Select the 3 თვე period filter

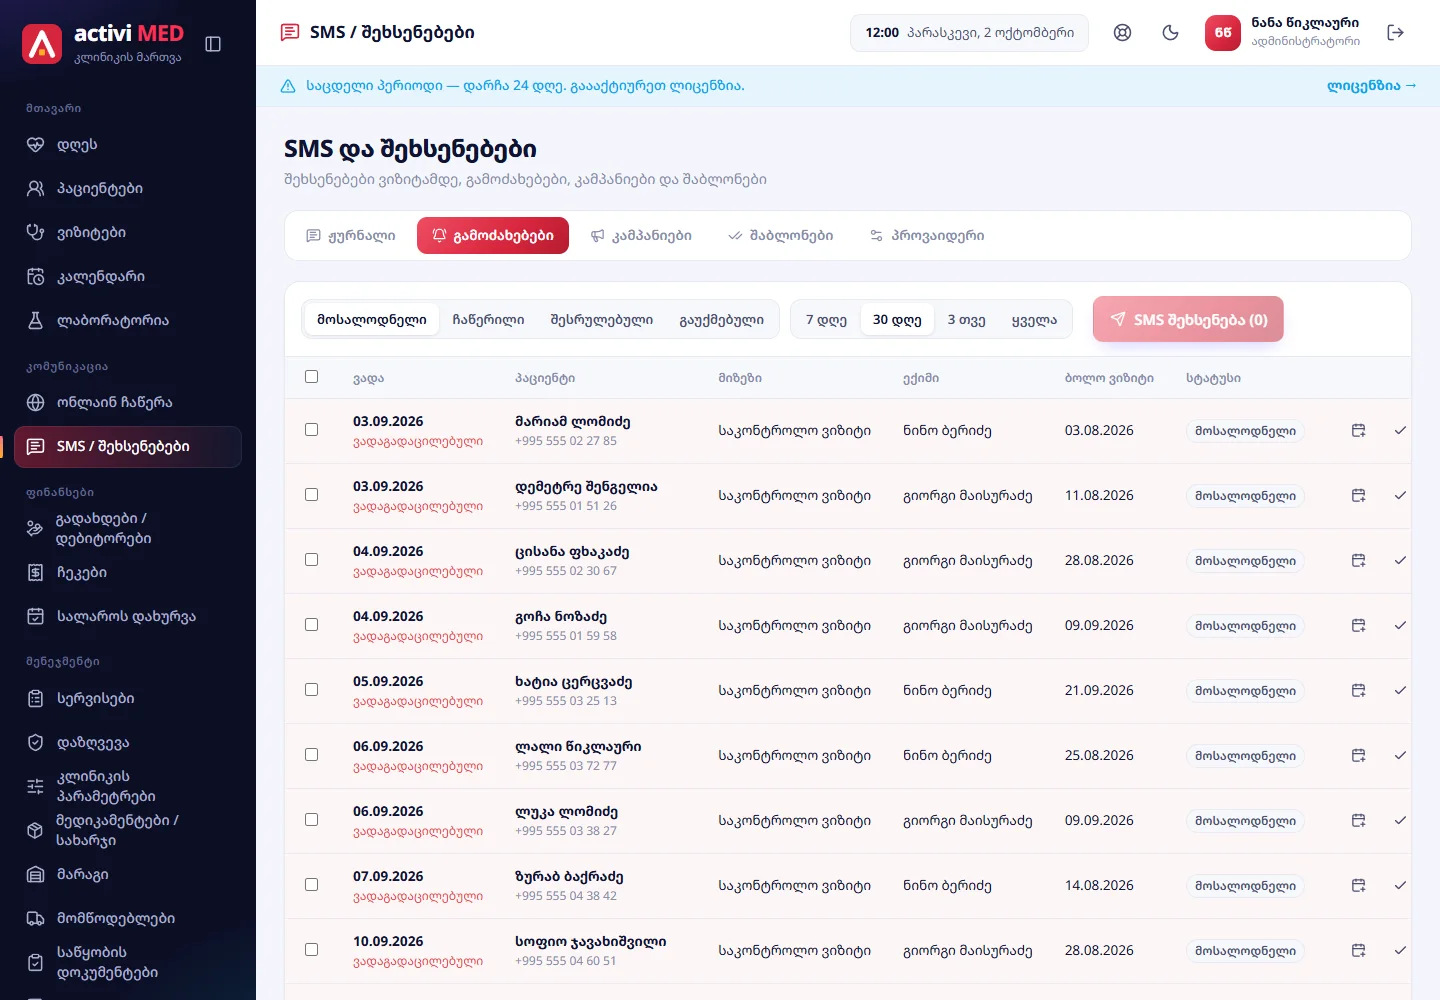pos(966,320)
